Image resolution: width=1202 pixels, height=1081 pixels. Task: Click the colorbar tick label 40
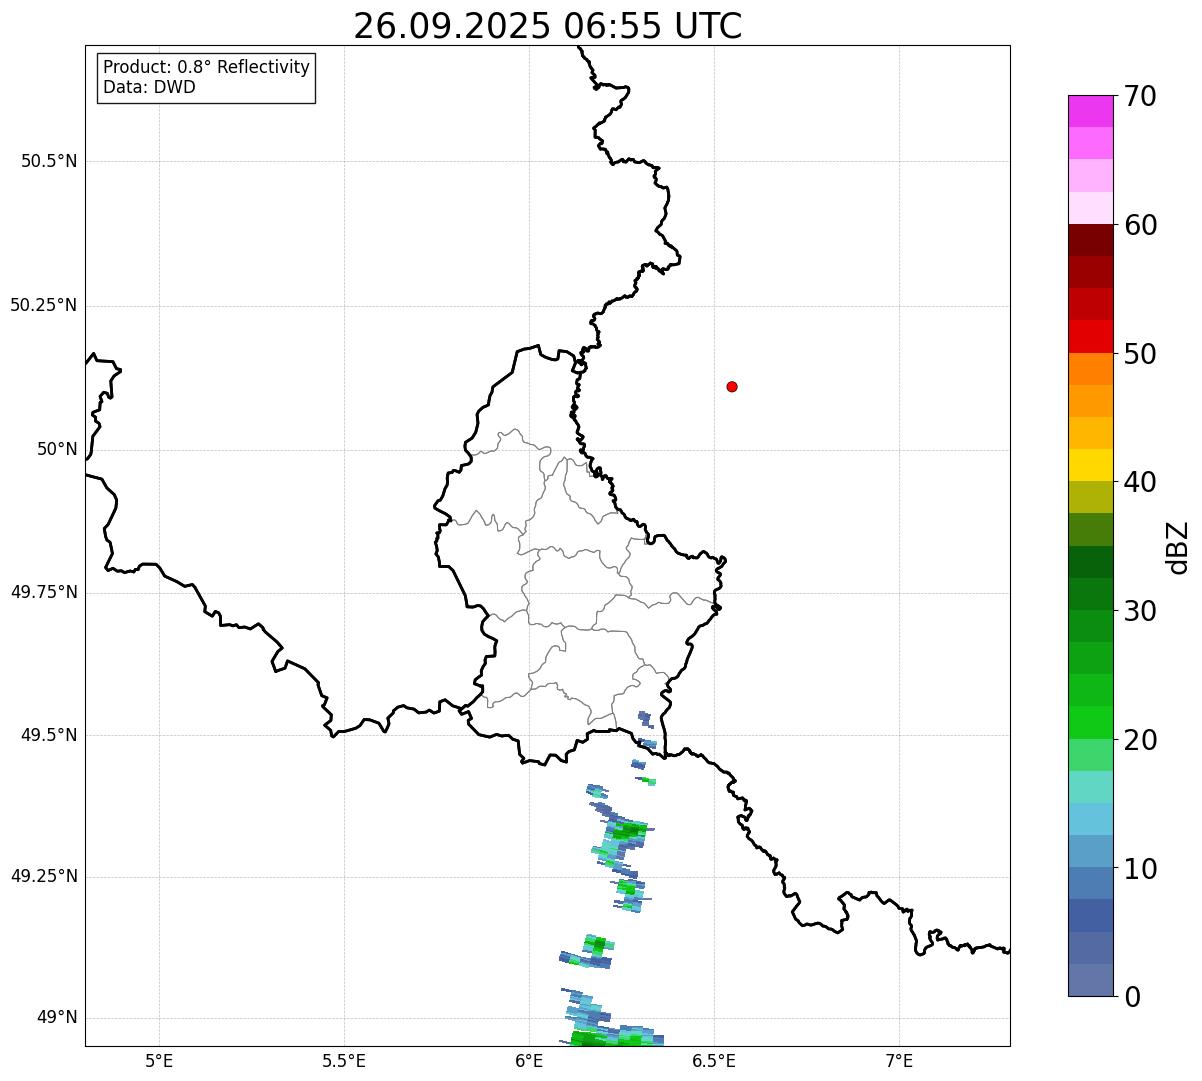[x=1140, y=482]
